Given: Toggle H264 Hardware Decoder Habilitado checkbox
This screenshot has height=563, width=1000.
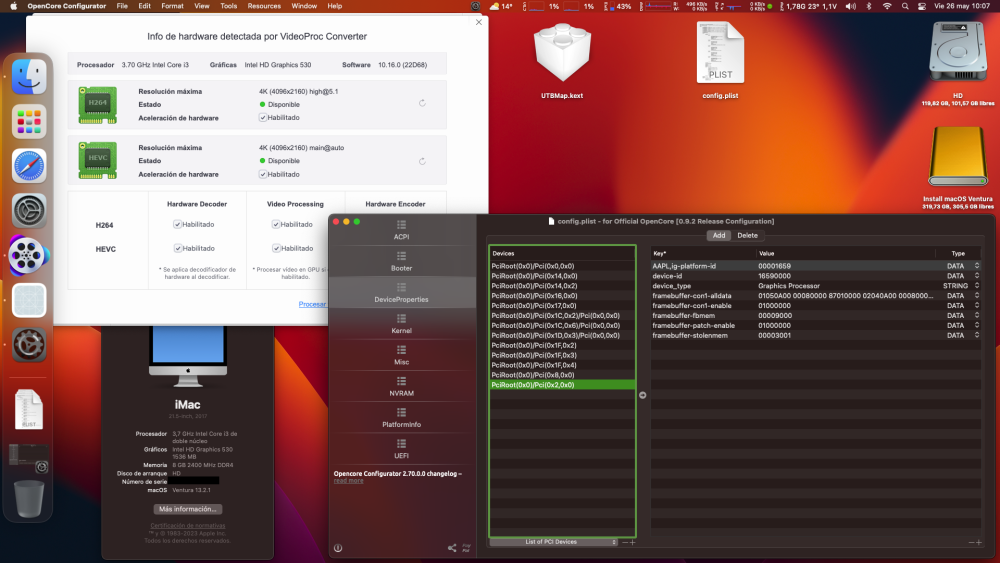Looking at the screenshot, I should (x=177, y=224).
